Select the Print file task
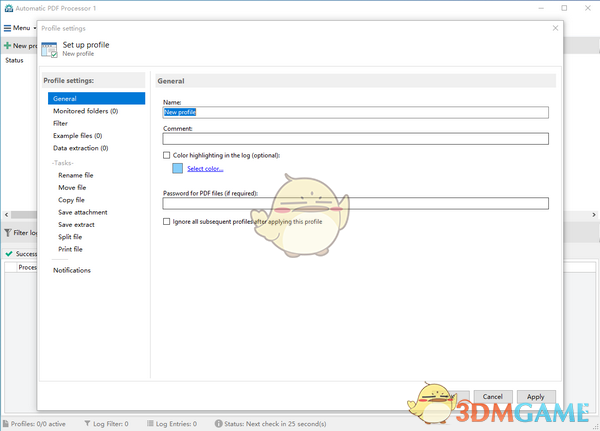This screenshot has height=431, width=600. click(x=70, y=249)
